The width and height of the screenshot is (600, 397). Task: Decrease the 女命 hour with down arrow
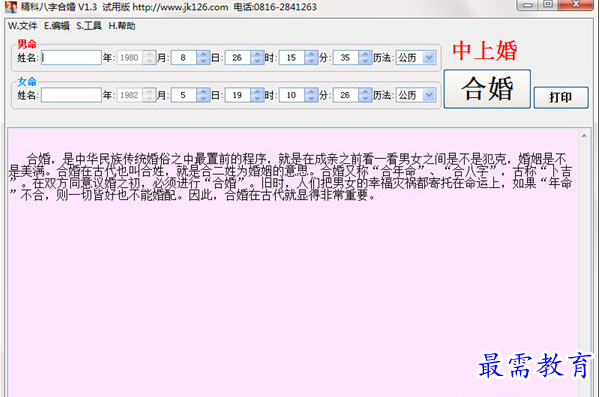pyautogui.click(x=311, y=98)
